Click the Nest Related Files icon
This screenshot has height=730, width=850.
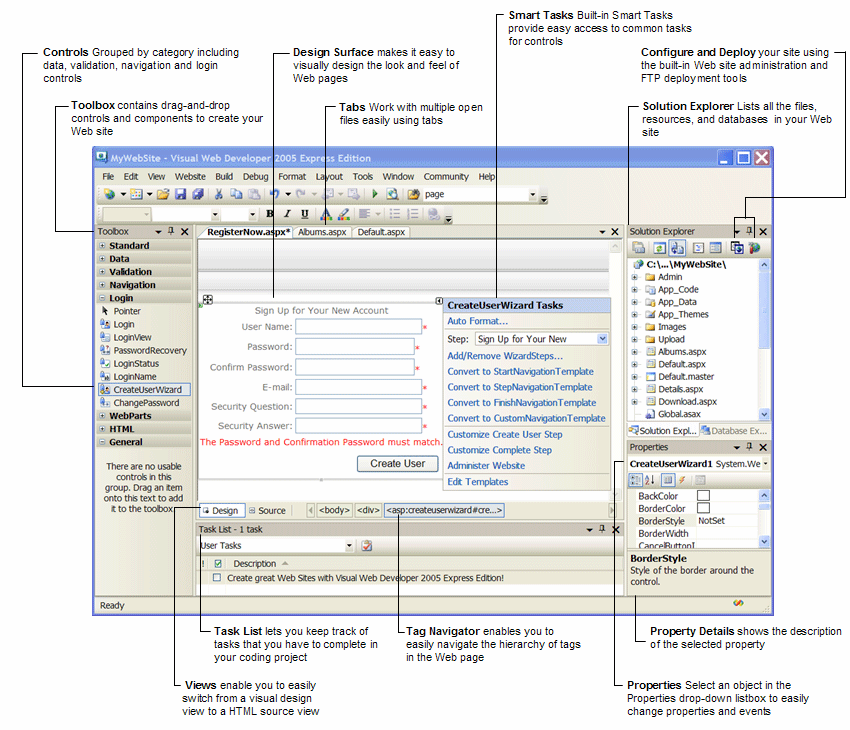tap(678, 248)
